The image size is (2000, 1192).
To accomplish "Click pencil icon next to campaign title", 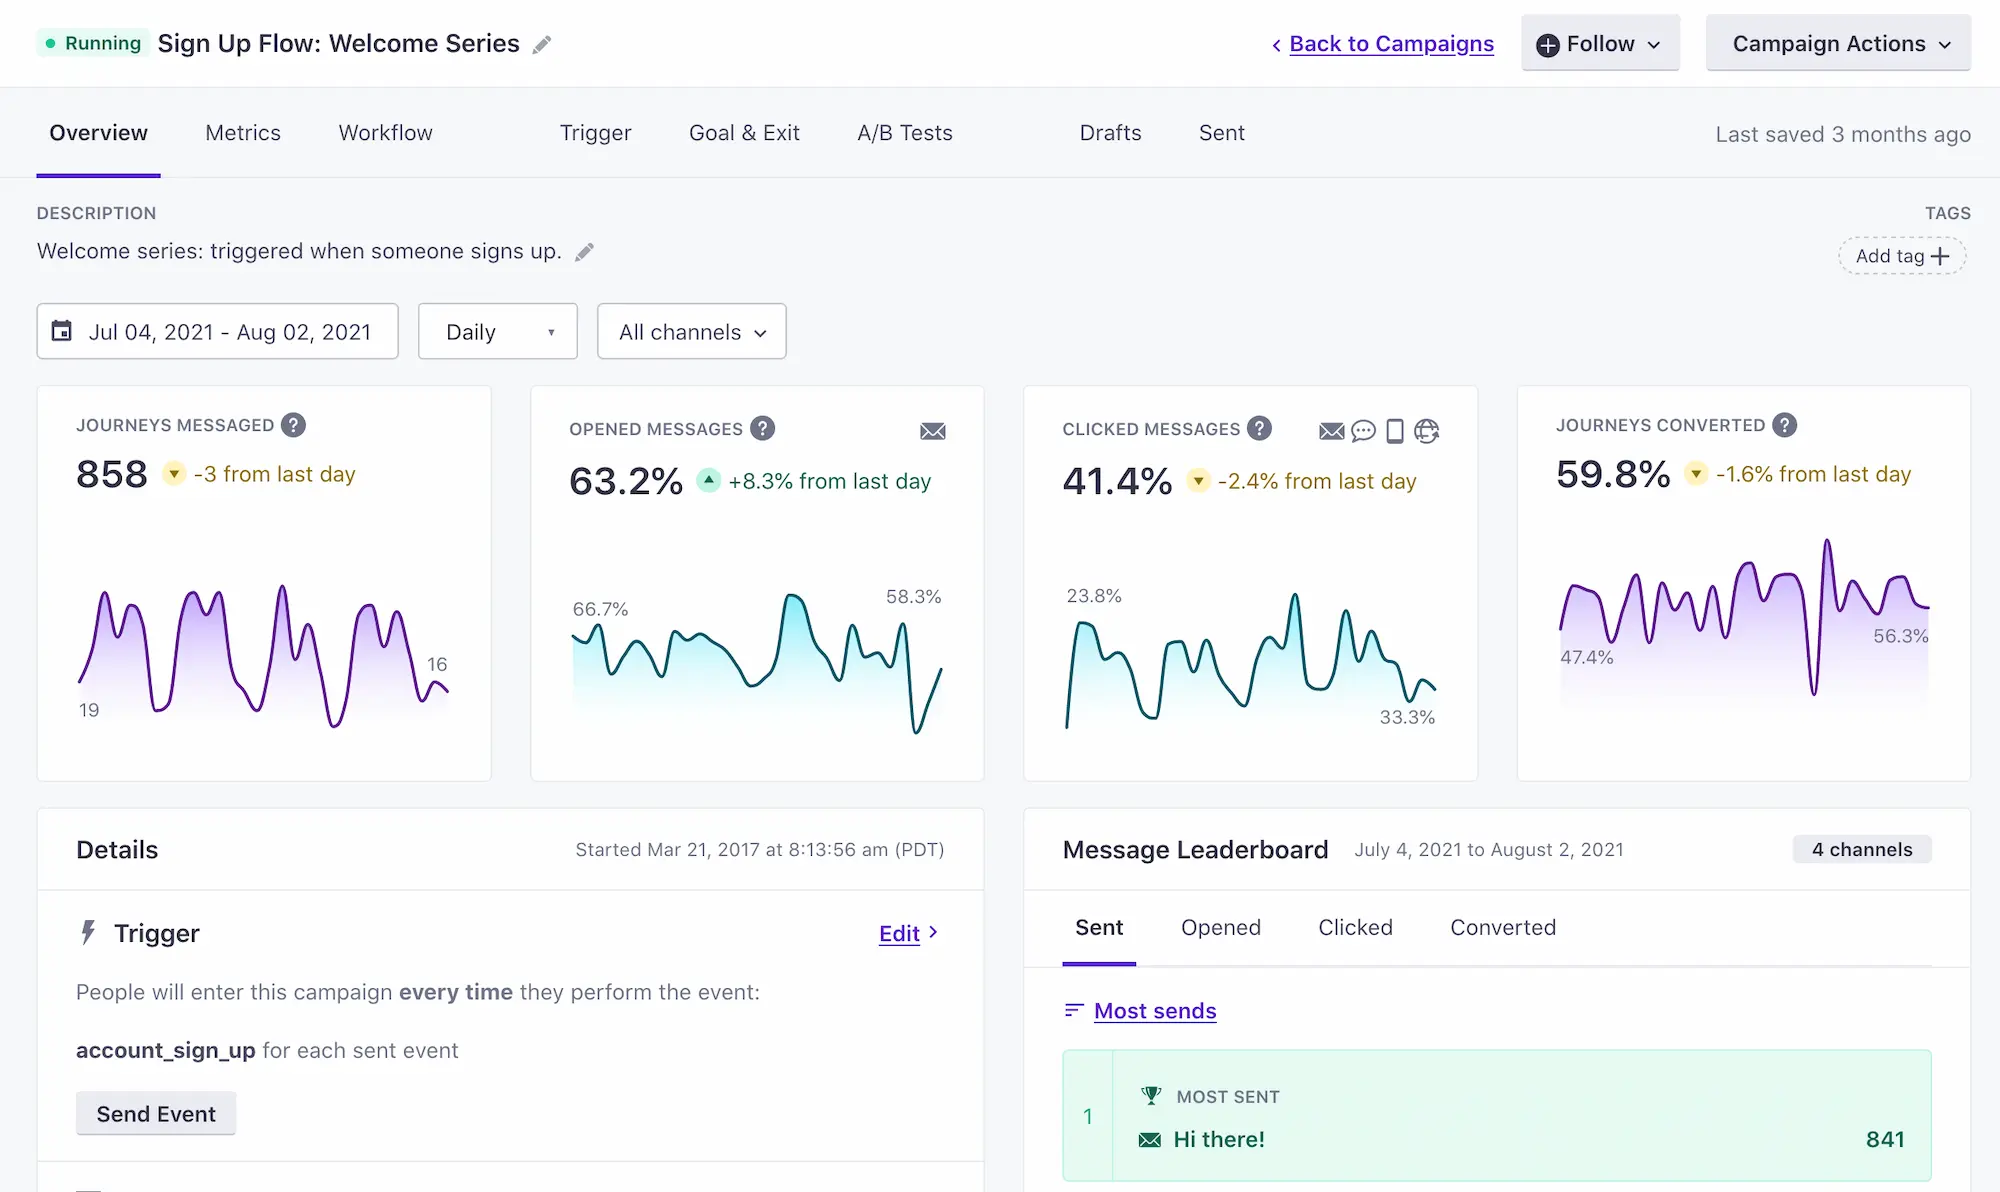I will pos(542,45).
